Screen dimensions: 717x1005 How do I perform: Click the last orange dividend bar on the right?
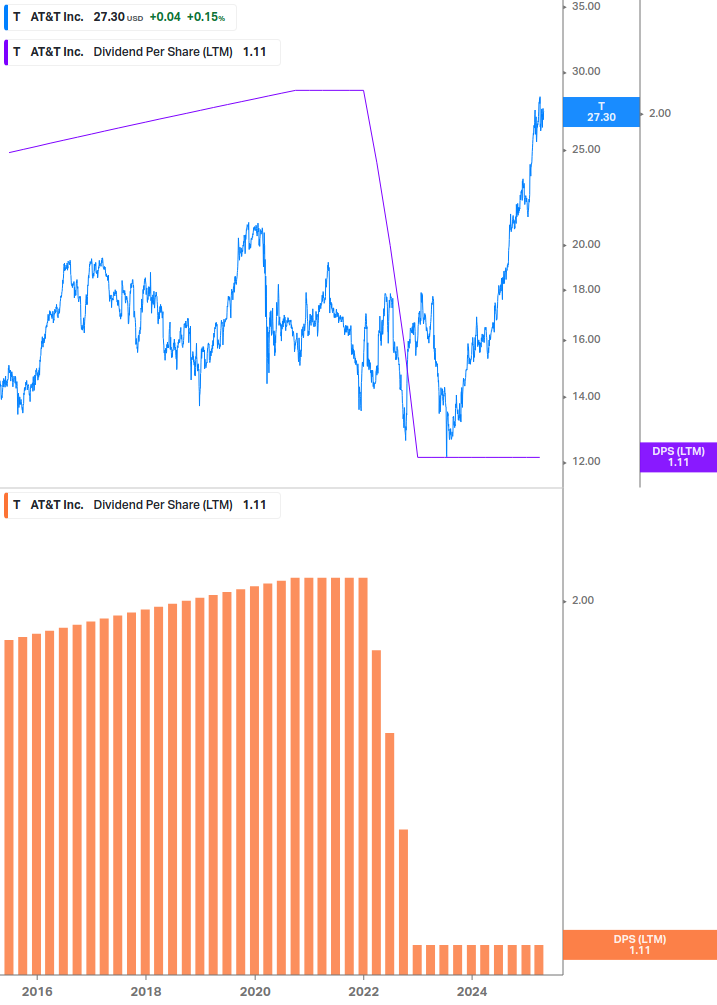point(539,959)
